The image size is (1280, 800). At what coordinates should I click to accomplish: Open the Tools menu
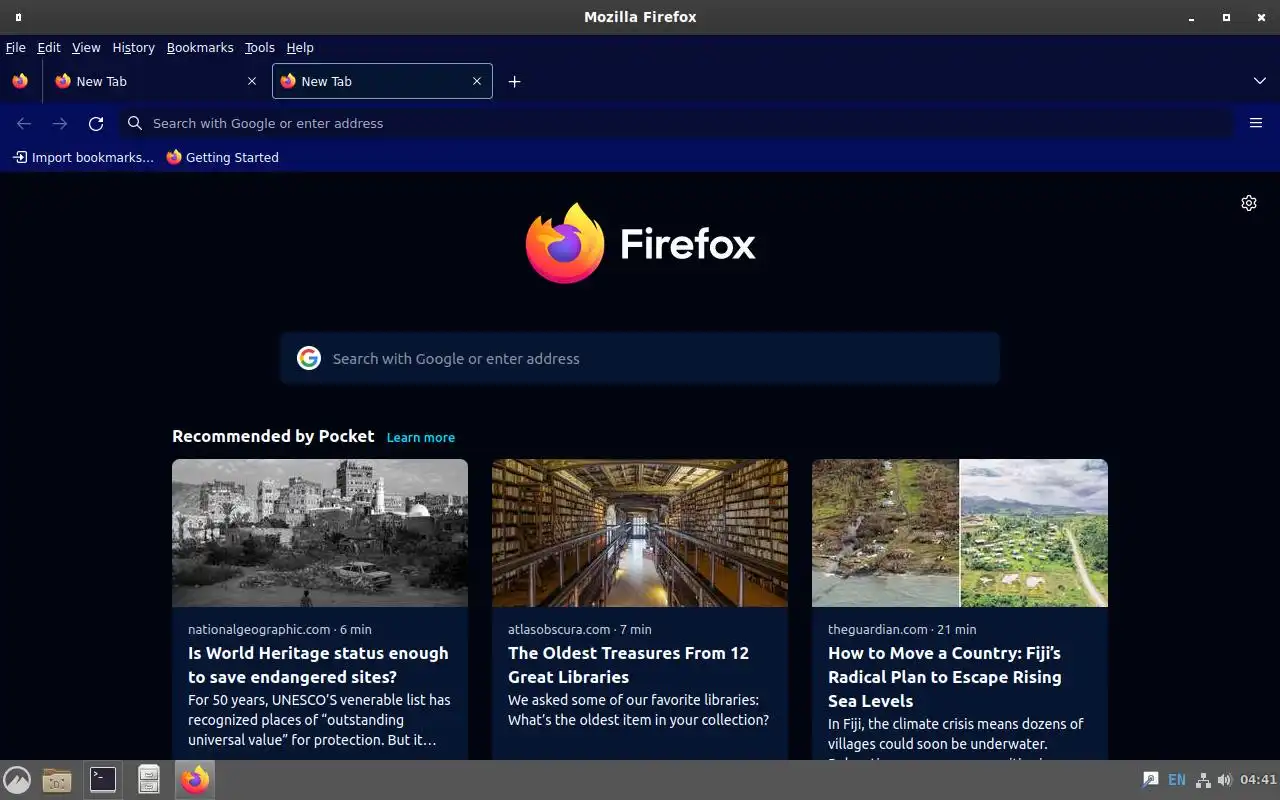coord(259,47)
